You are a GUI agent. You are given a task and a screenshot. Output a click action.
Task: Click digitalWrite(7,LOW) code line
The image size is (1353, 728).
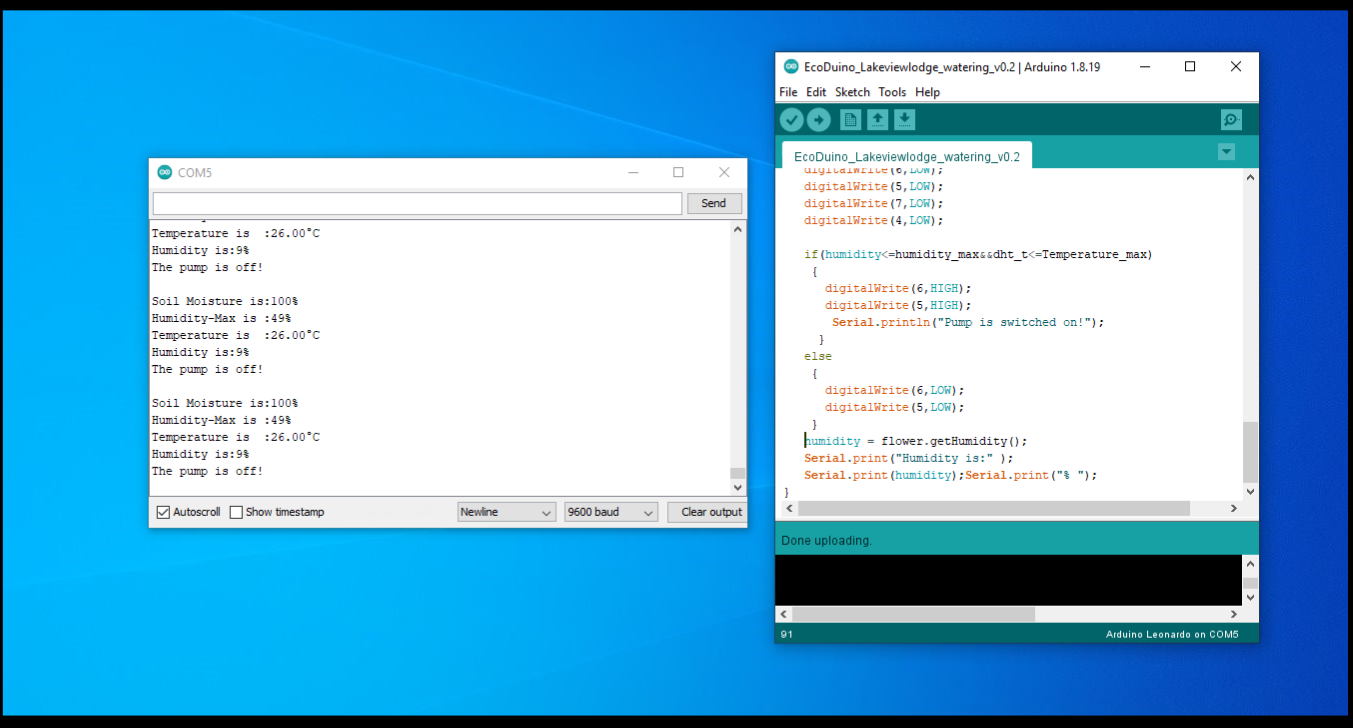874,203
